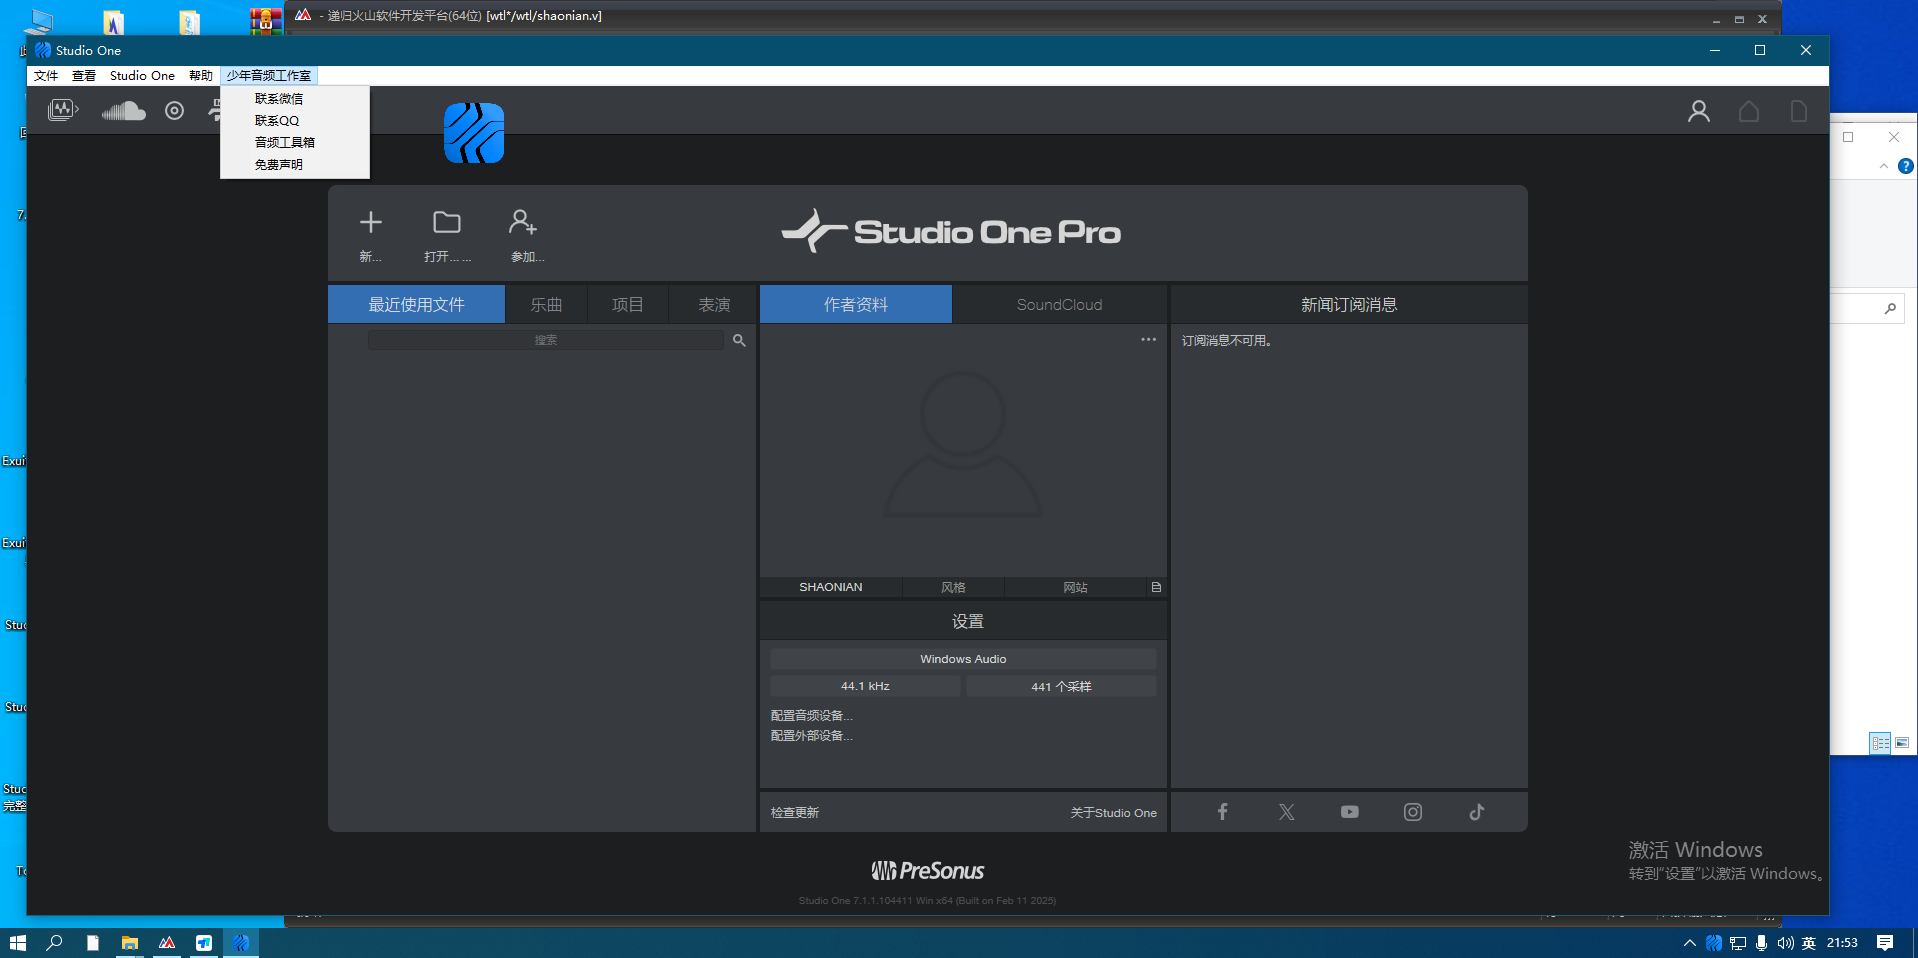Open the SoundCloud cloud toolbar icon
1918x958 pixels.
point(123,111)
